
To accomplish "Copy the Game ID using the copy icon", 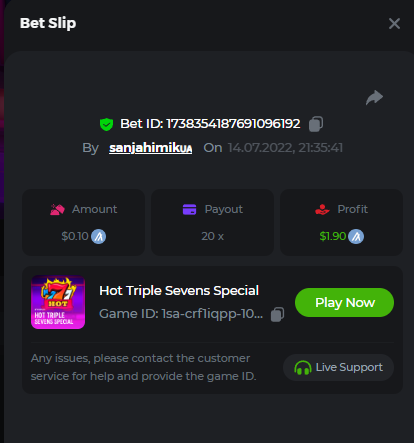I will [x=277, y=314].
